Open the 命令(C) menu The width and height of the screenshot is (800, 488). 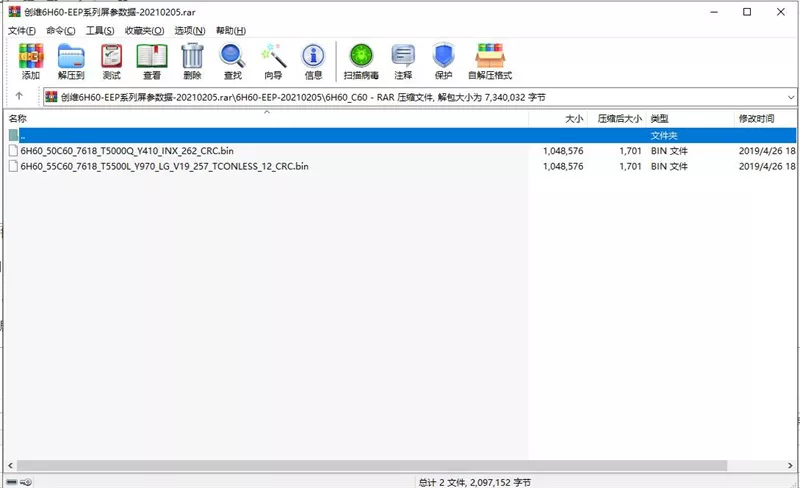click(61, 31)
